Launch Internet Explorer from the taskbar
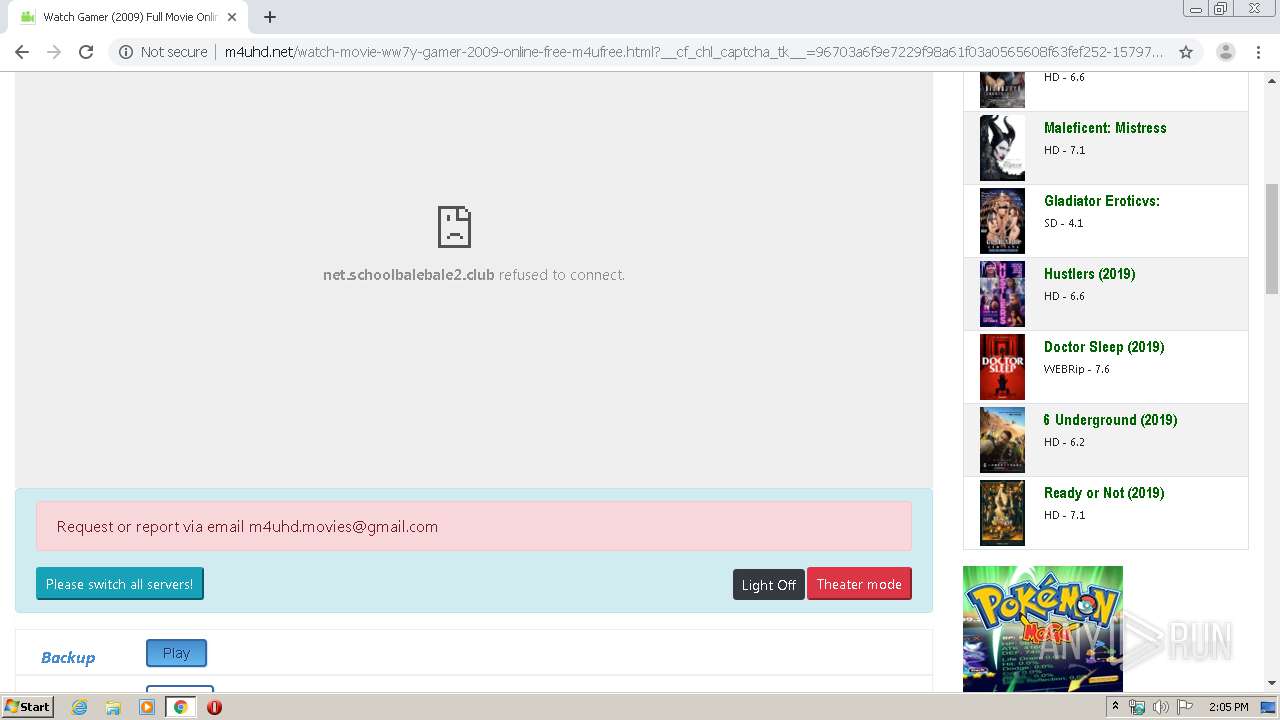This screenshot has width=1280, height=720. tap(79, 707)
